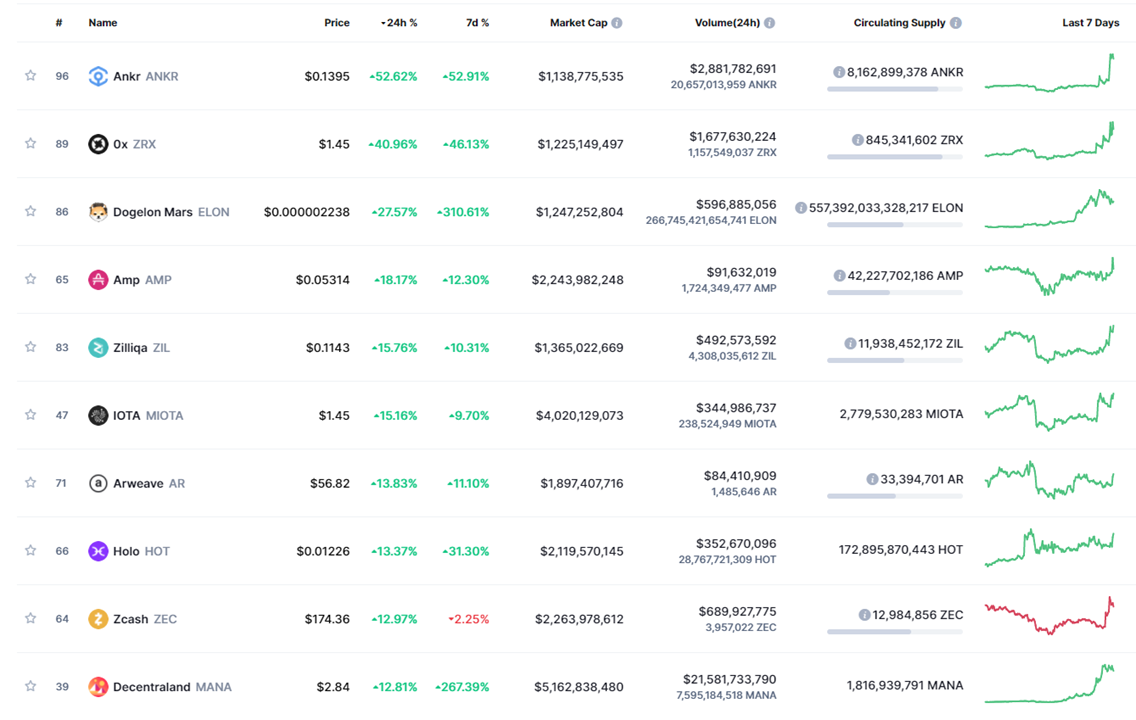Toggle the Zilliqa watchlist star

pos(30,347)
